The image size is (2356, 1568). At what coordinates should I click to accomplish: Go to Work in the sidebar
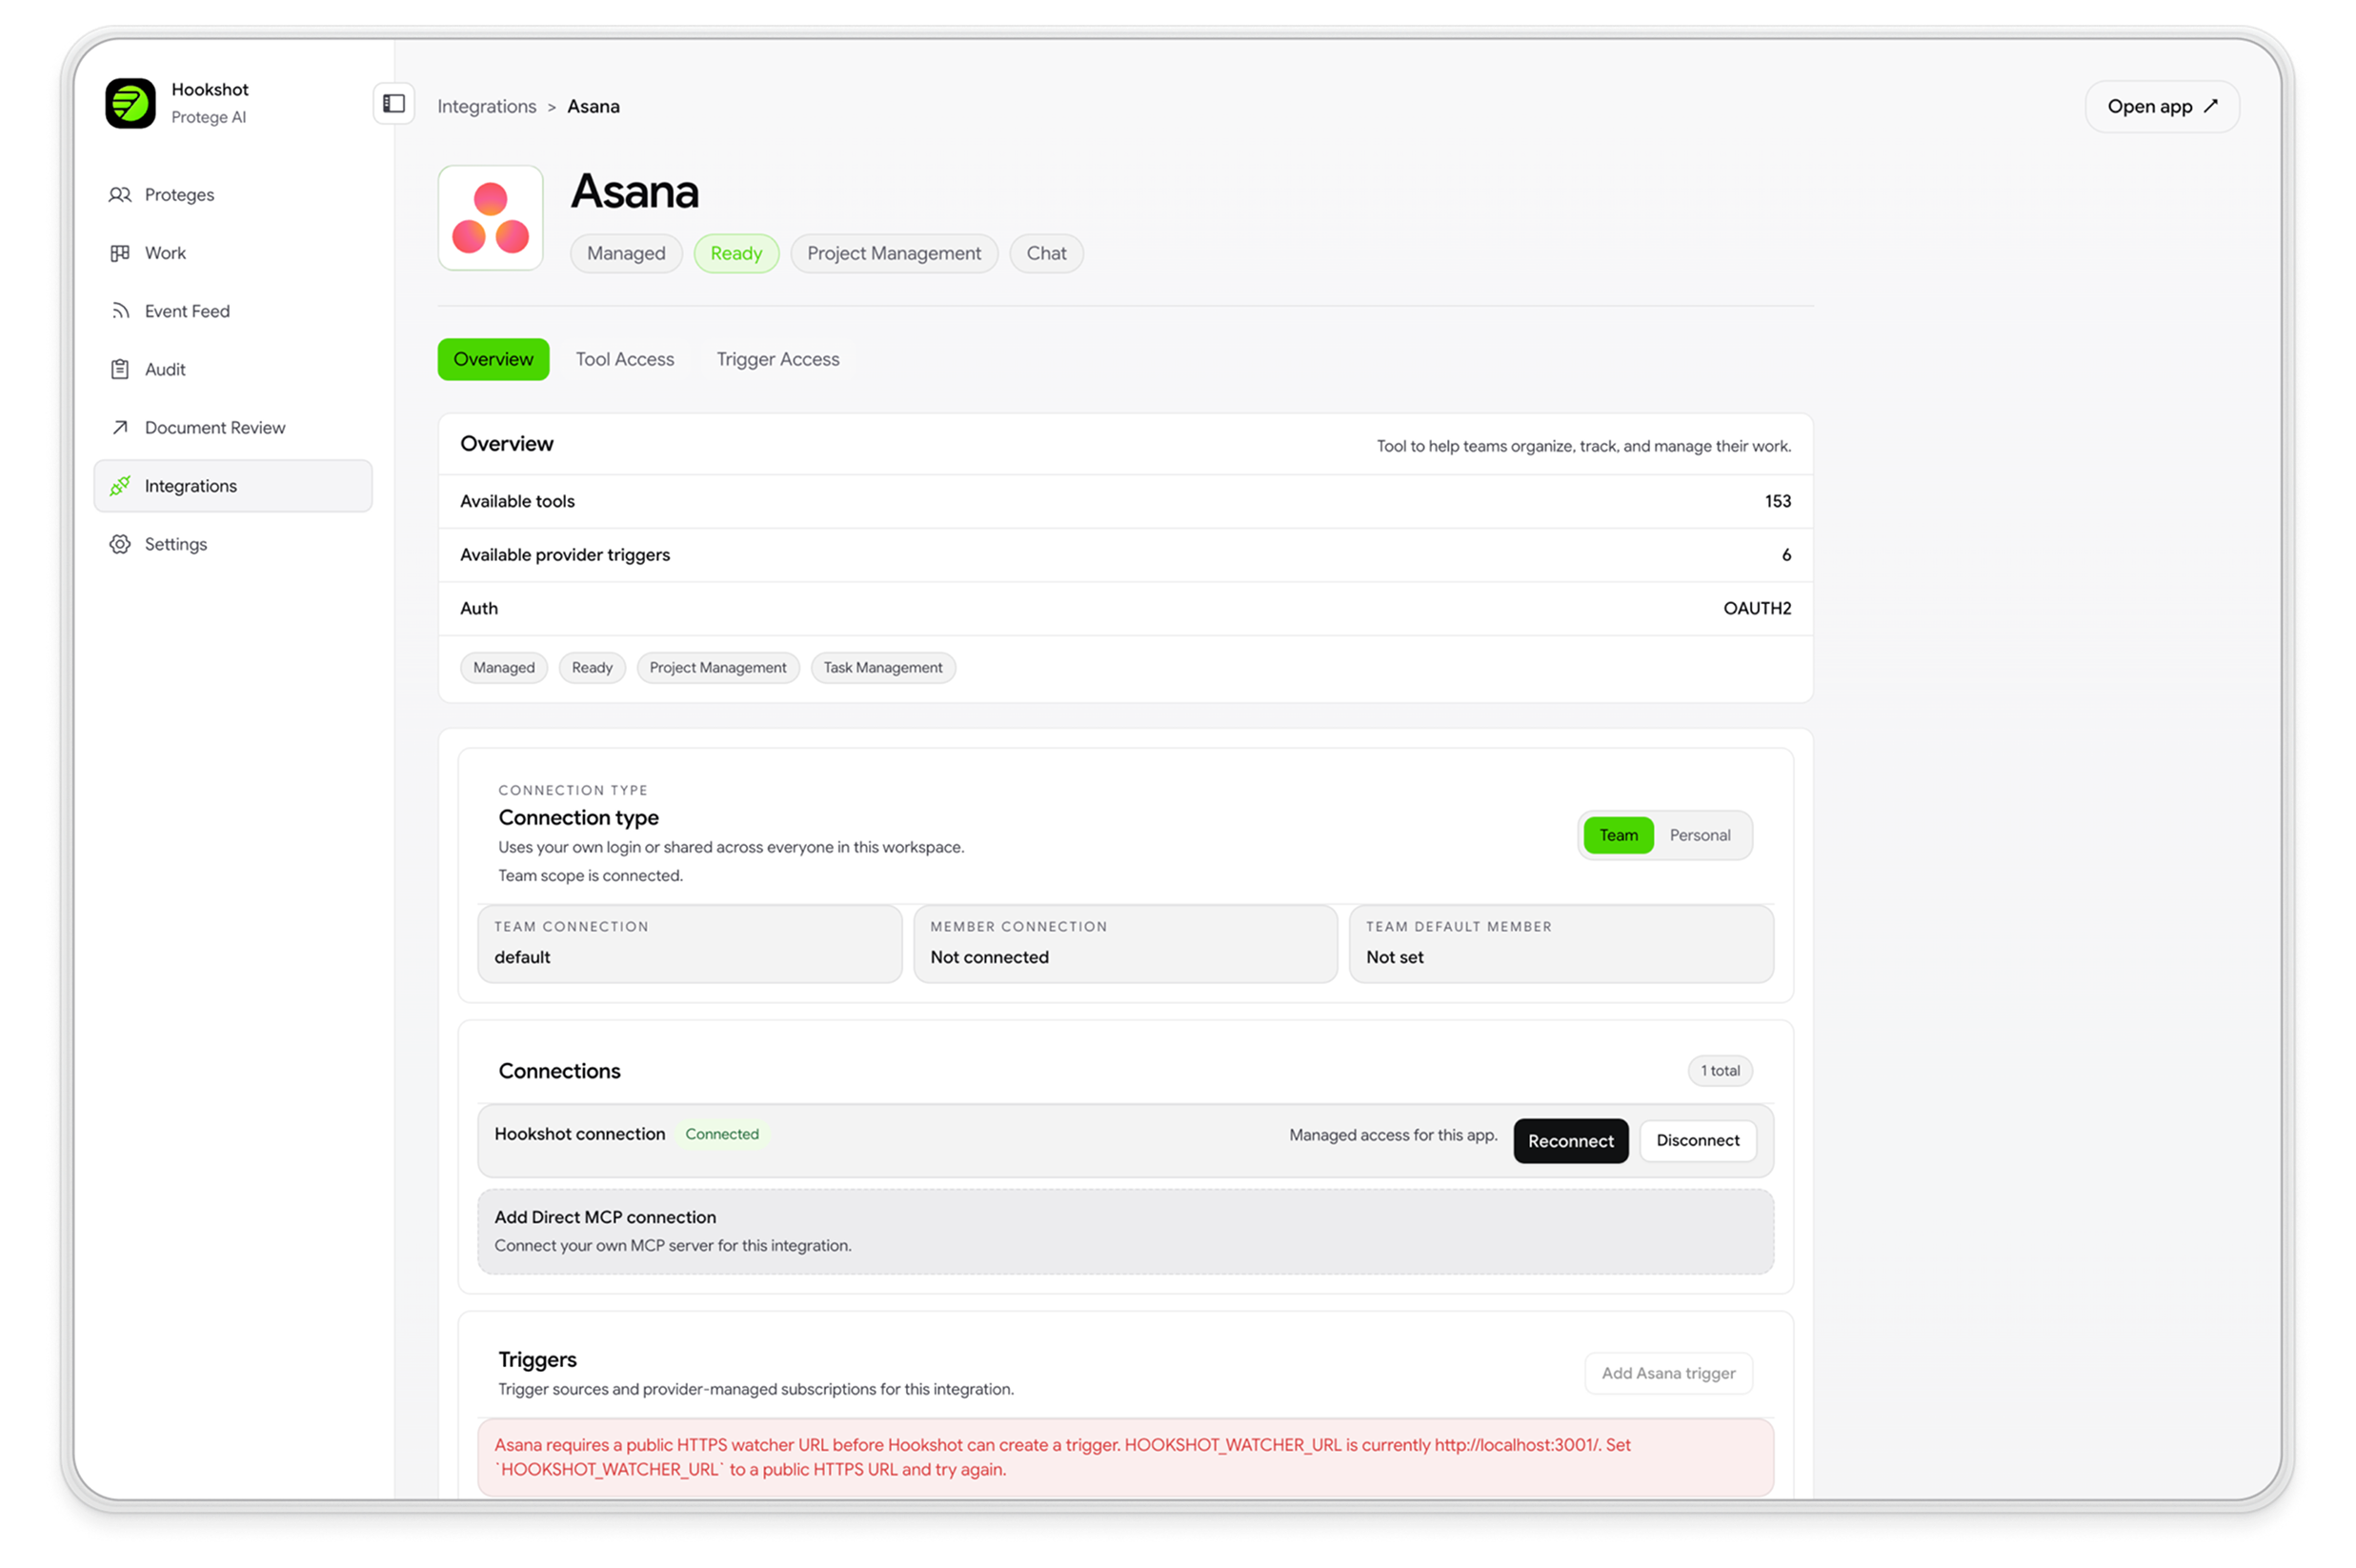(233, 253)
